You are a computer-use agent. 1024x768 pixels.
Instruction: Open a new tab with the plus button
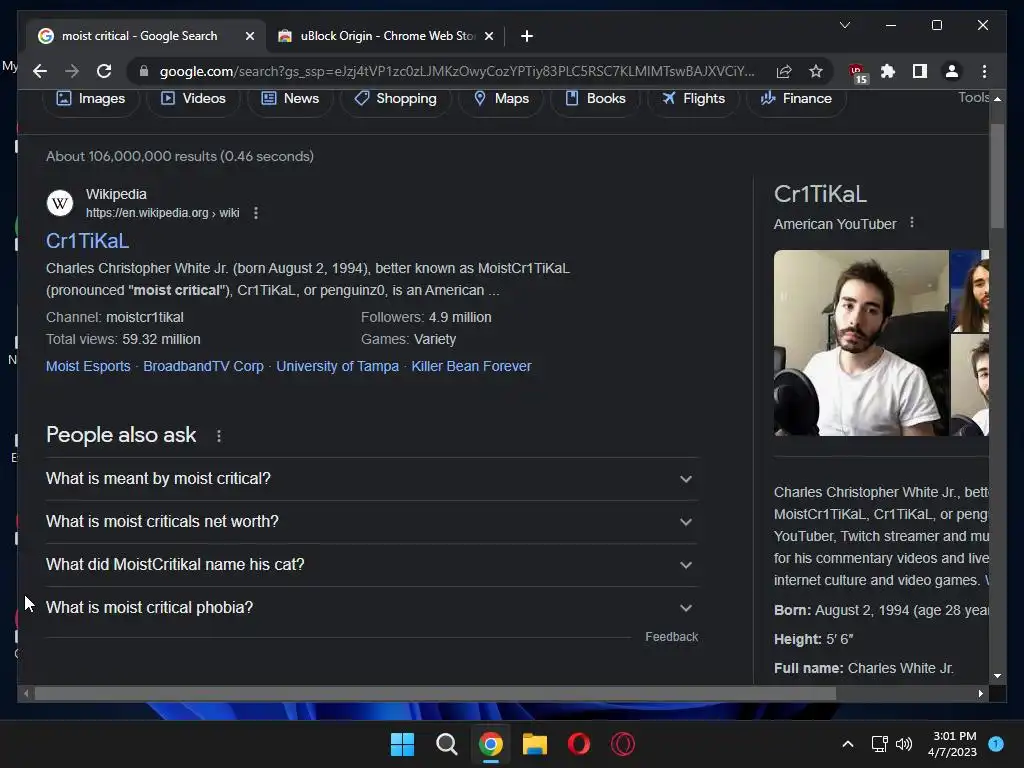pos(527,36)
